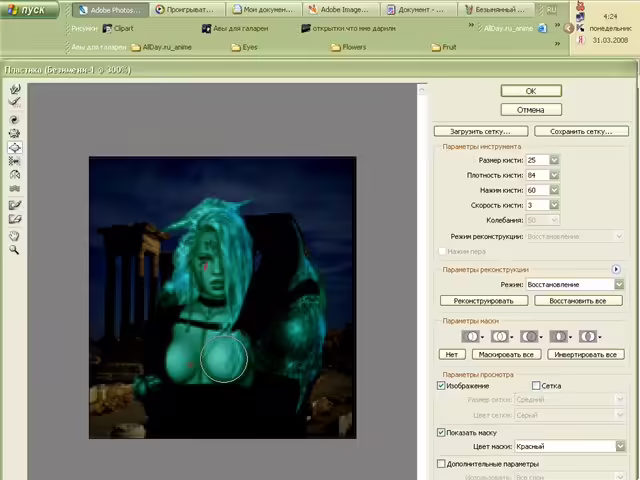Expand the 'Цвет маски' Красный dropdown
640x480 pixels.
pos(620,446)
